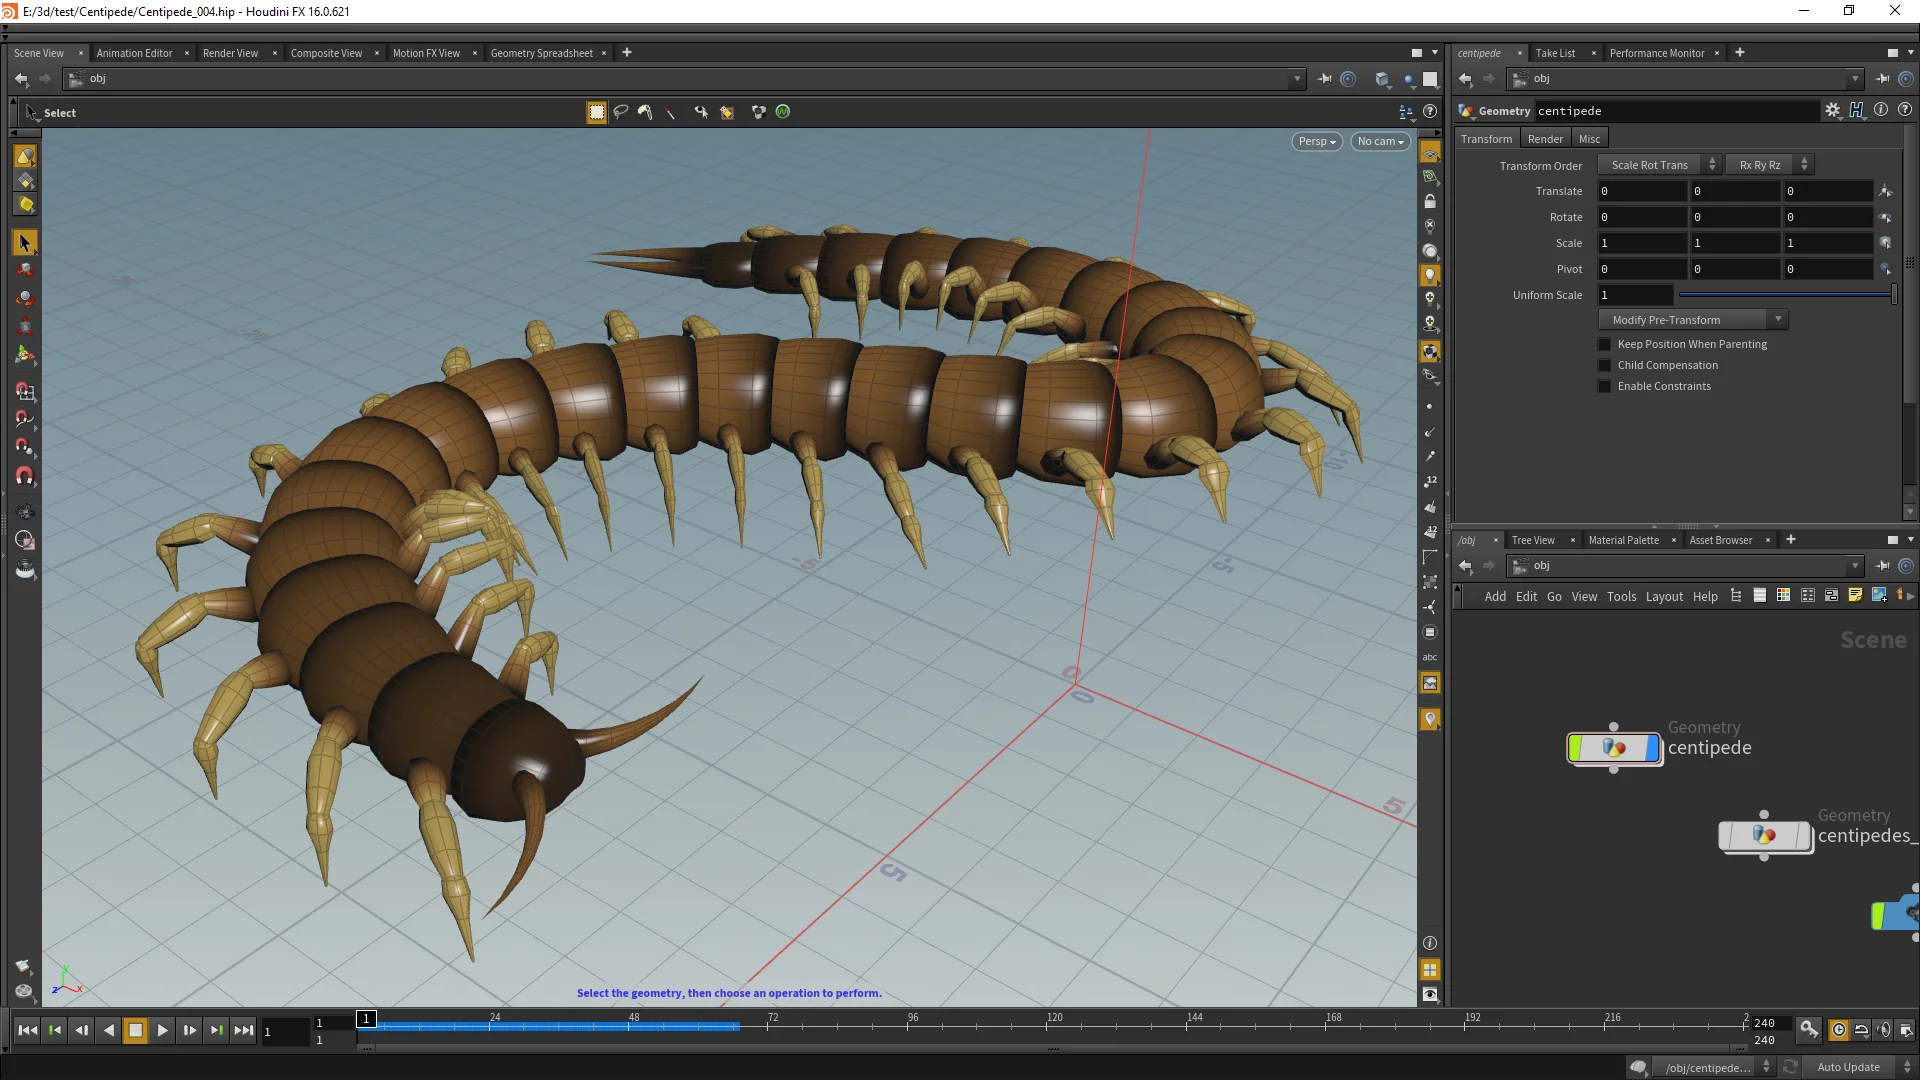This screenshot has height=1080, width=1920.
Task: Activate the lasso selection tool
Action: [x=621, y=112]
